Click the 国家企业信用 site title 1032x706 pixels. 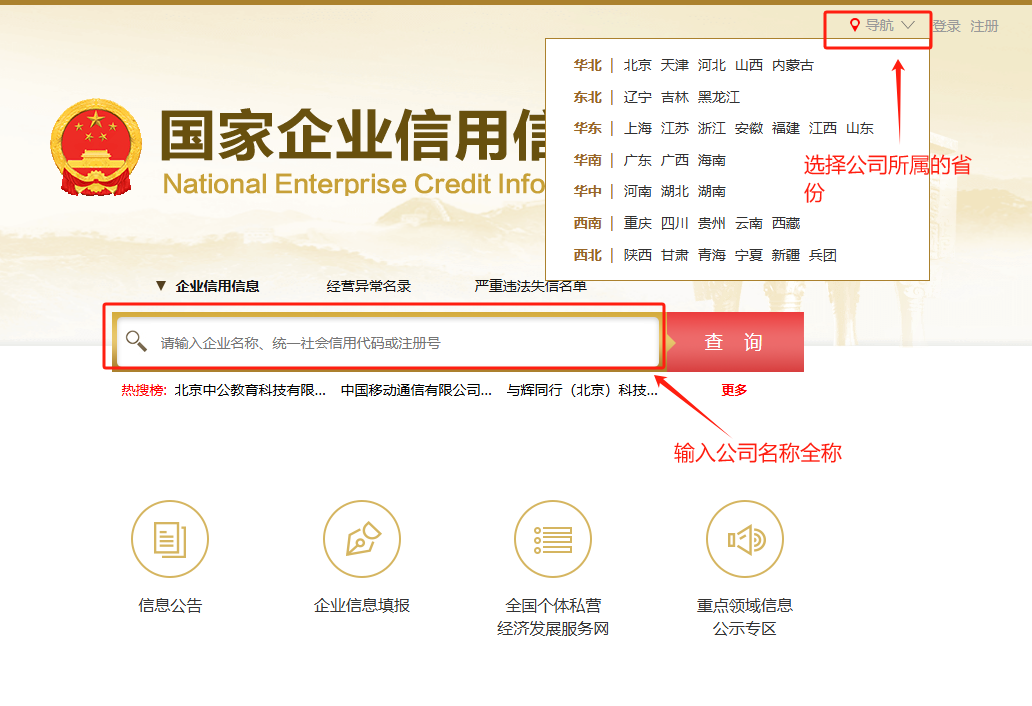tap(353, 136)
